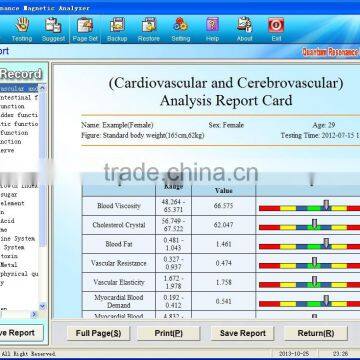
Task: Click the 'Age: 29' text
Action: [x=324, y=125]
